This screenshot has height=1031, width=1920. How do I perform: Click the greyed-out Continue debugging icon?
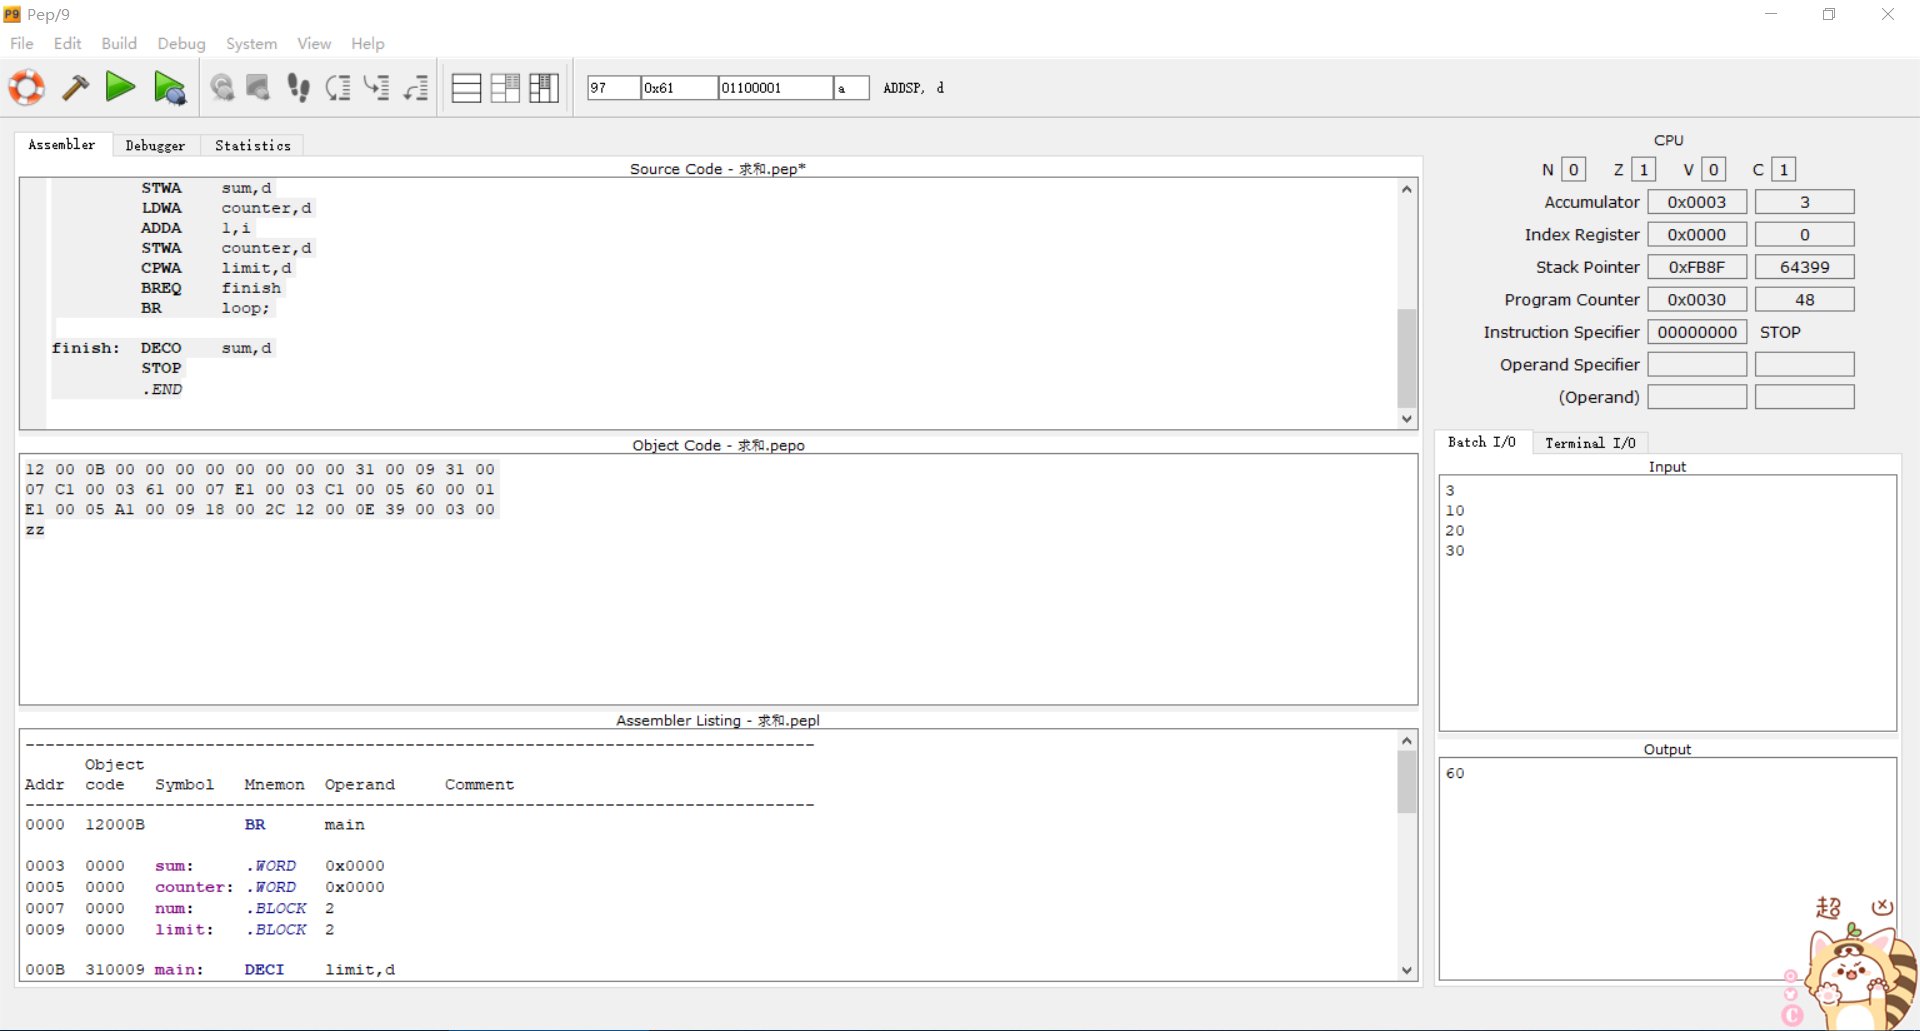pyautogui.click(x=222, y=88)
